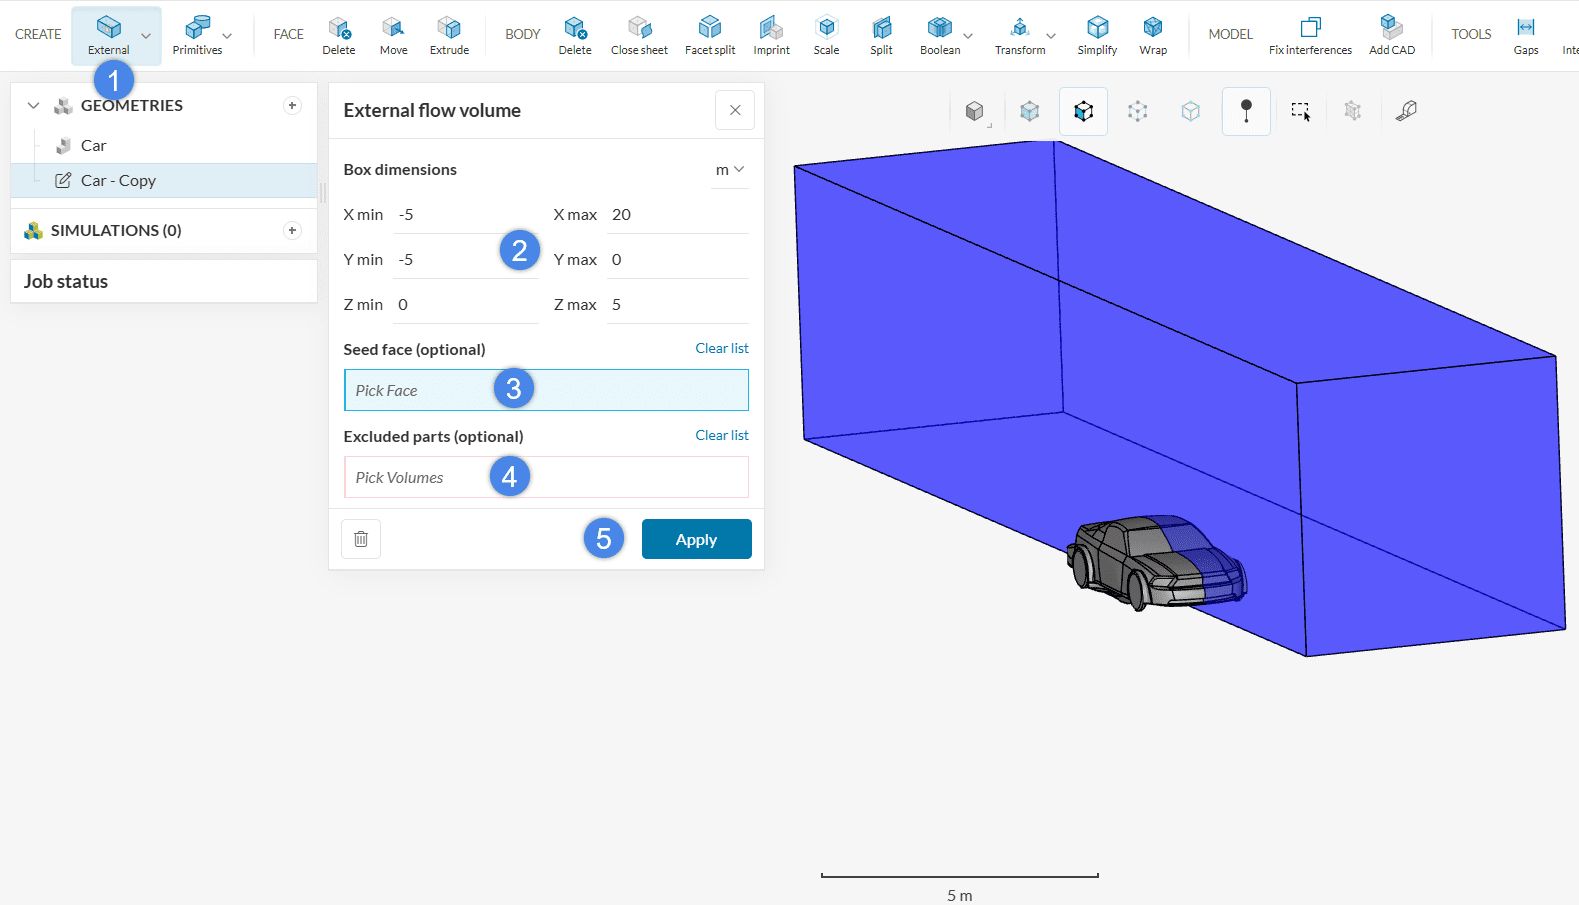This screenshot has width=1579, height=905.
Task: Open the Facet split tool
Action: click(710, 35)
